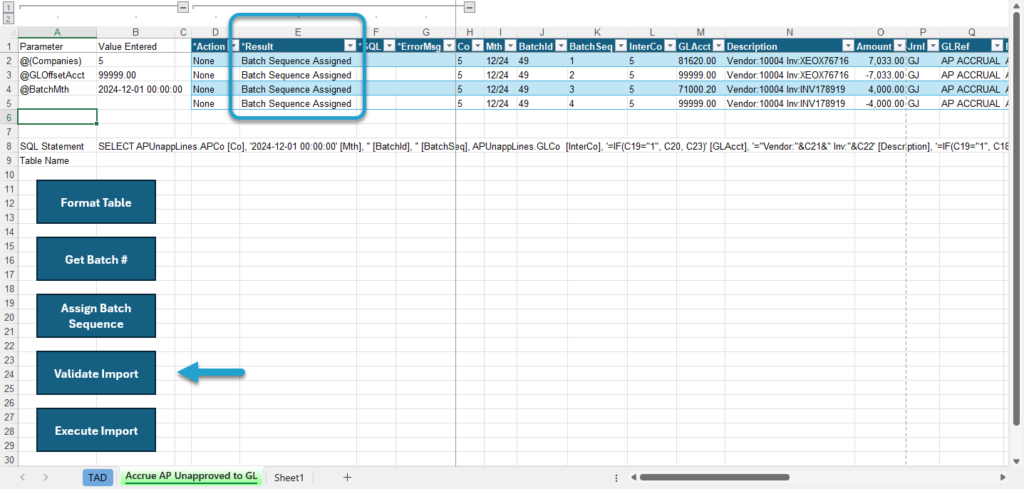The height and width of the screenshot is (489, 1024).
Task: Open the GLRef column filter dropdown
Action: pos(997,46)
